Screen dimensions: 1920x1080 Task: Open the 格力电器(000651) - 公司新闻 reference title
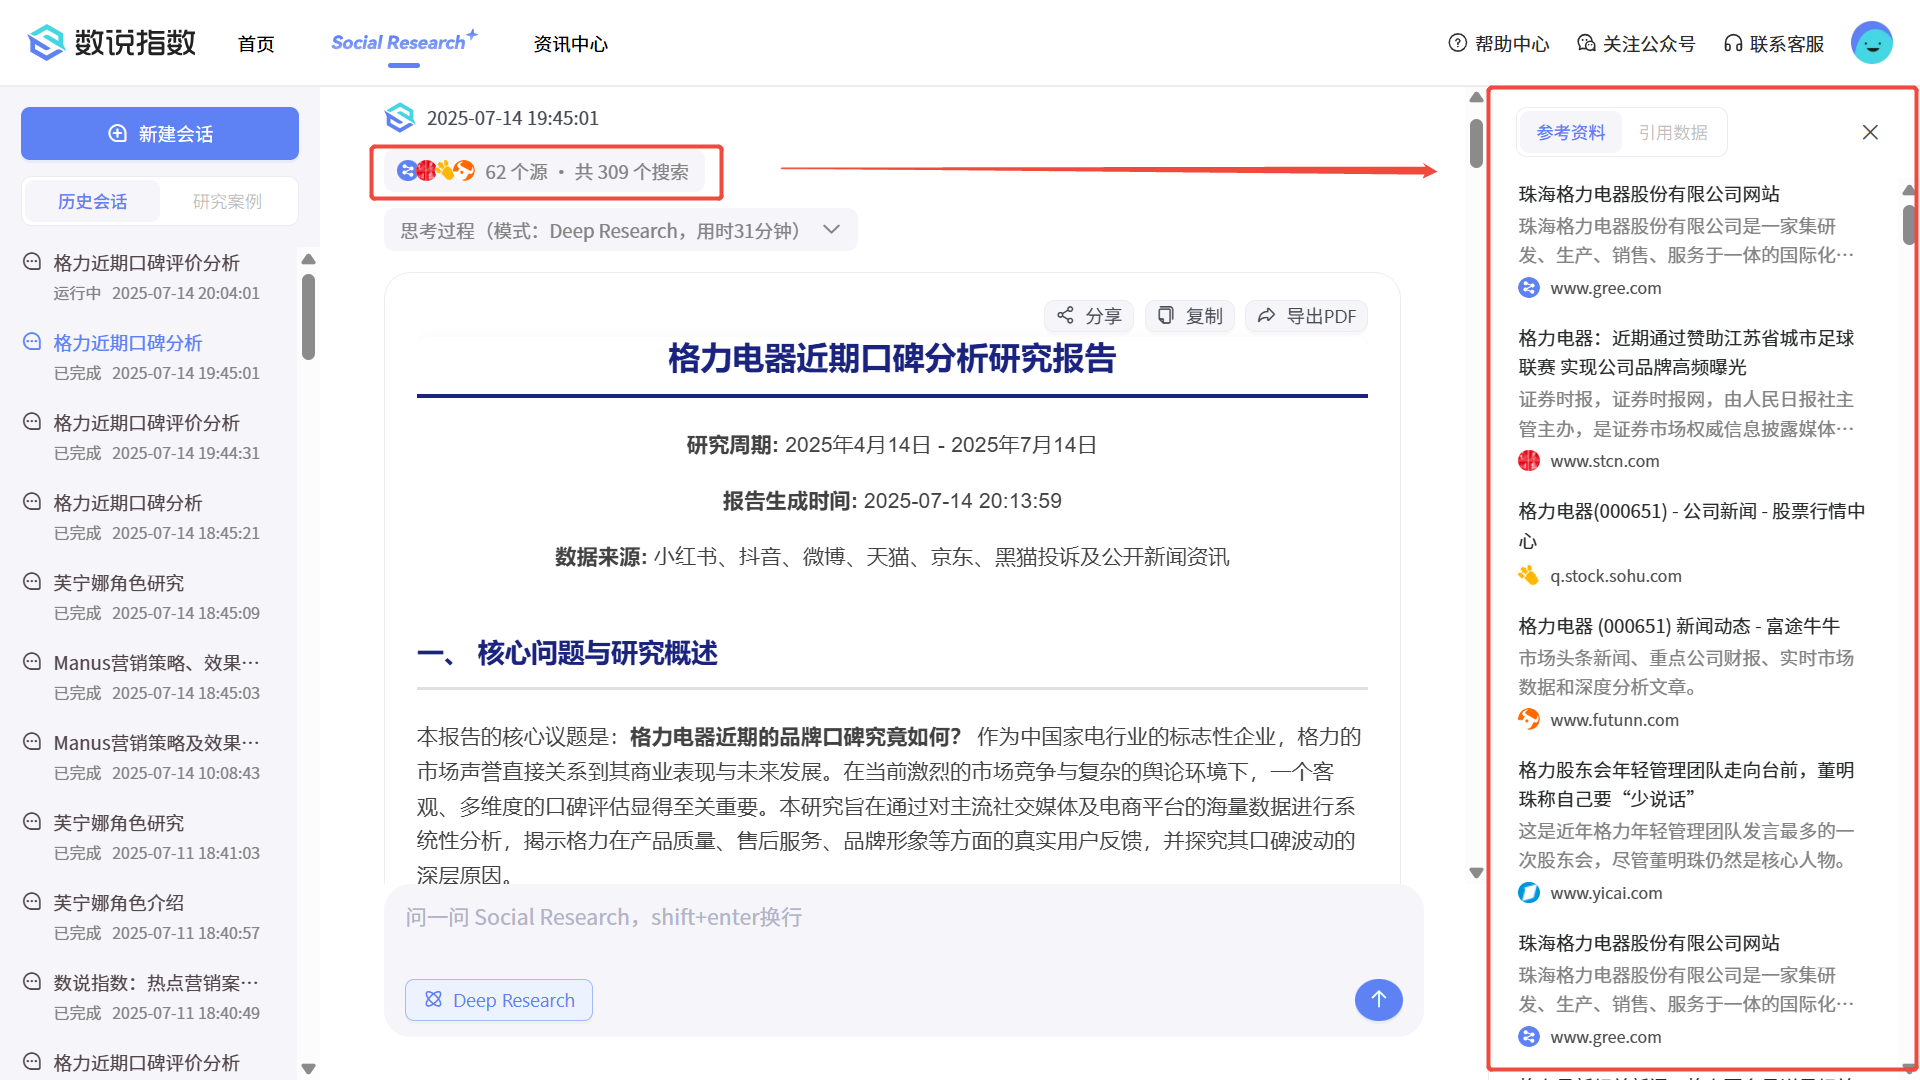point(1692,526)
